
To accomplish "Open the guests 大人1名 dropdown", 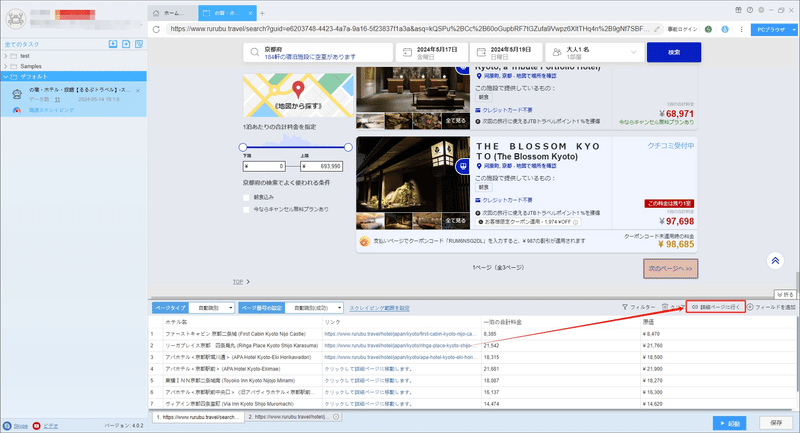I will pos(597,52).
